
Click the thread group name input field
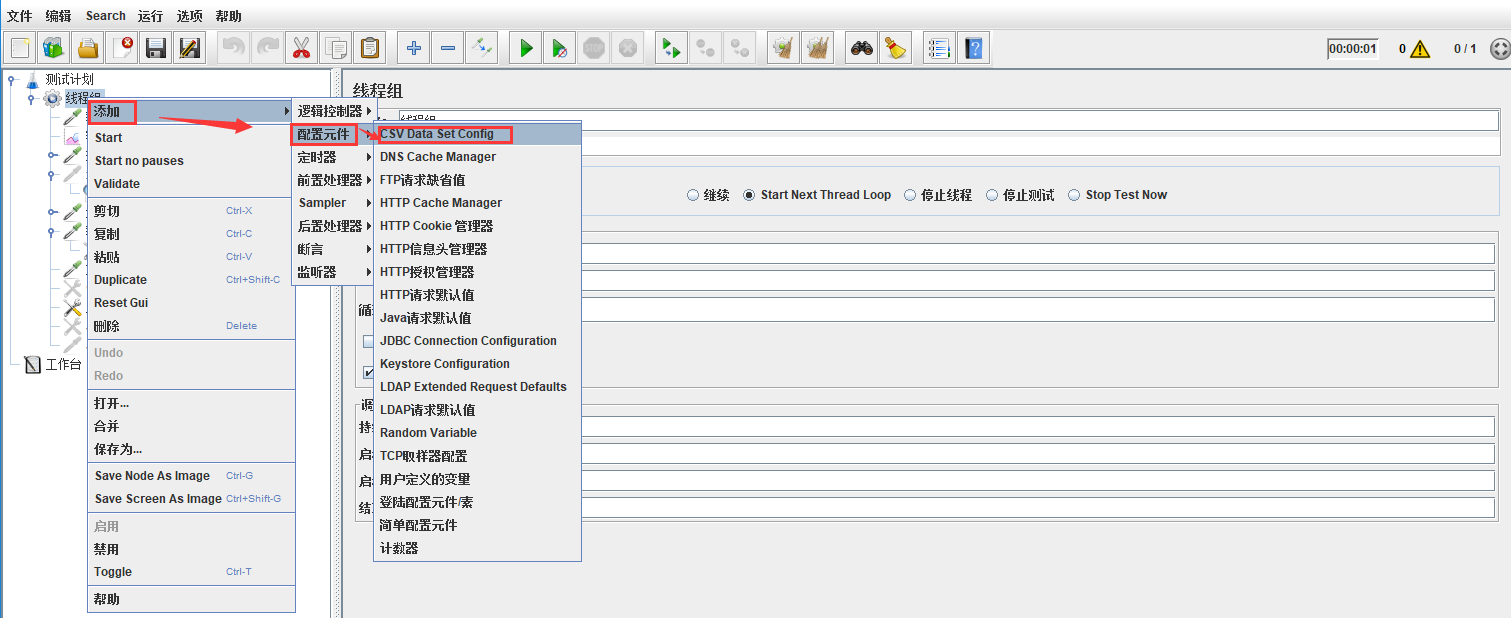click(949, 120)
